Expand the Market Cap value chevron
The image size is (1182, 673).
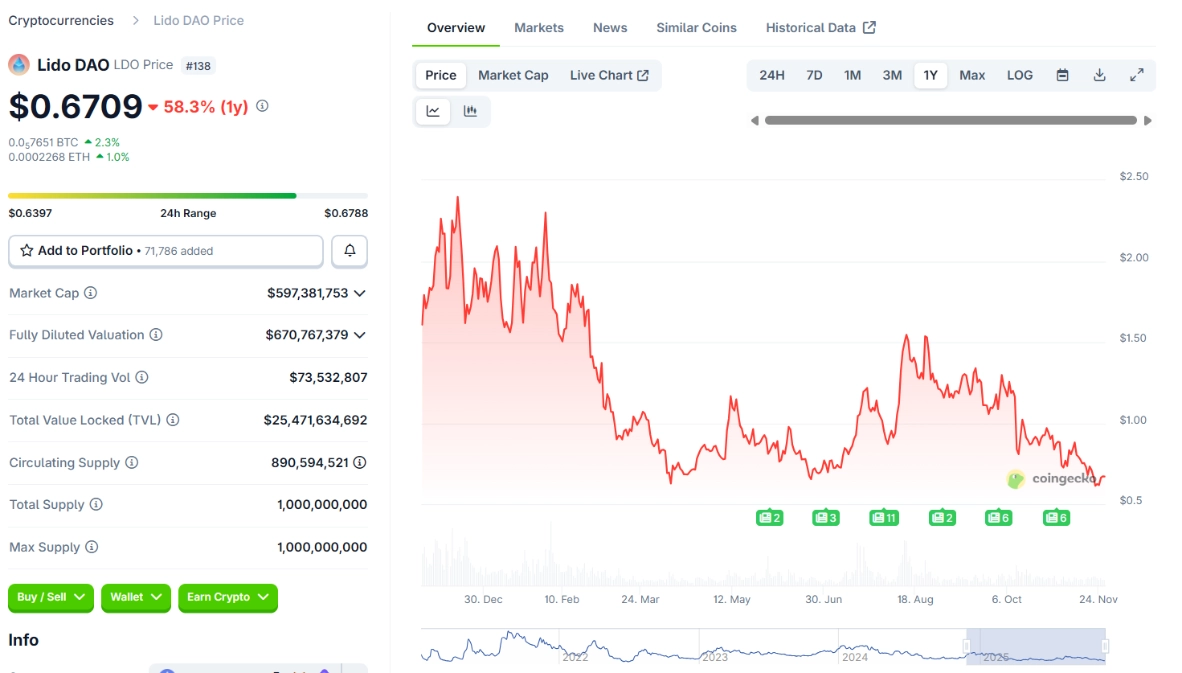pos(359,293)
